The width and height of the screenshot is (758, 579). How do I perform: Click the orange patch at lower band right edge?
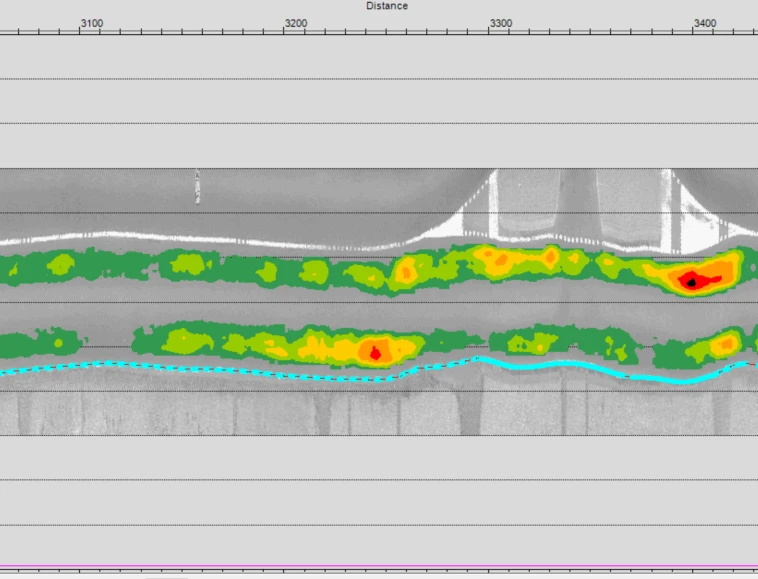pyautogui.click(x=723, y=345)
